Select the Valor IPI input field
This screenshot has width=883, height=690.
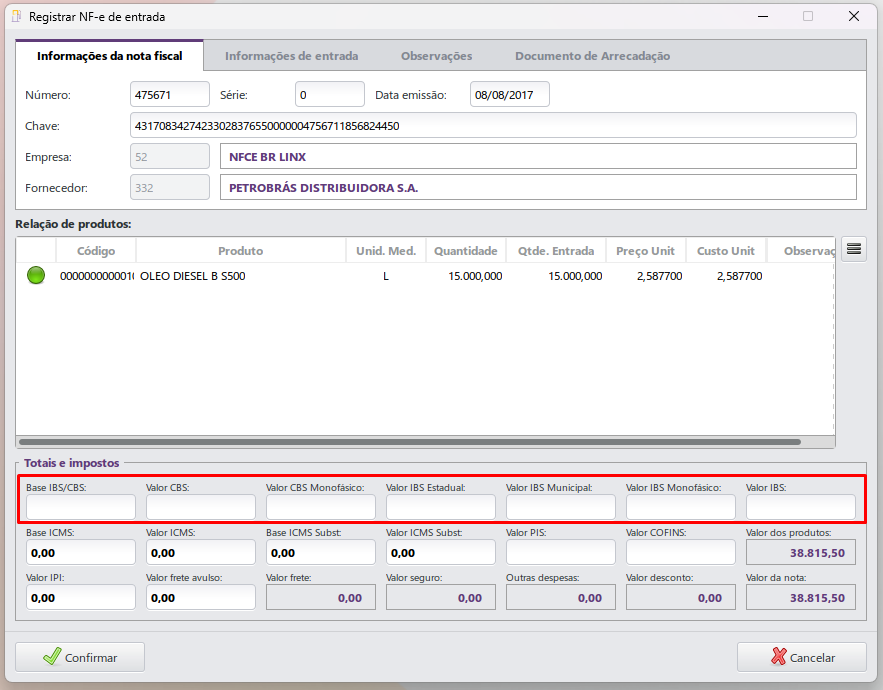[80, 597]
